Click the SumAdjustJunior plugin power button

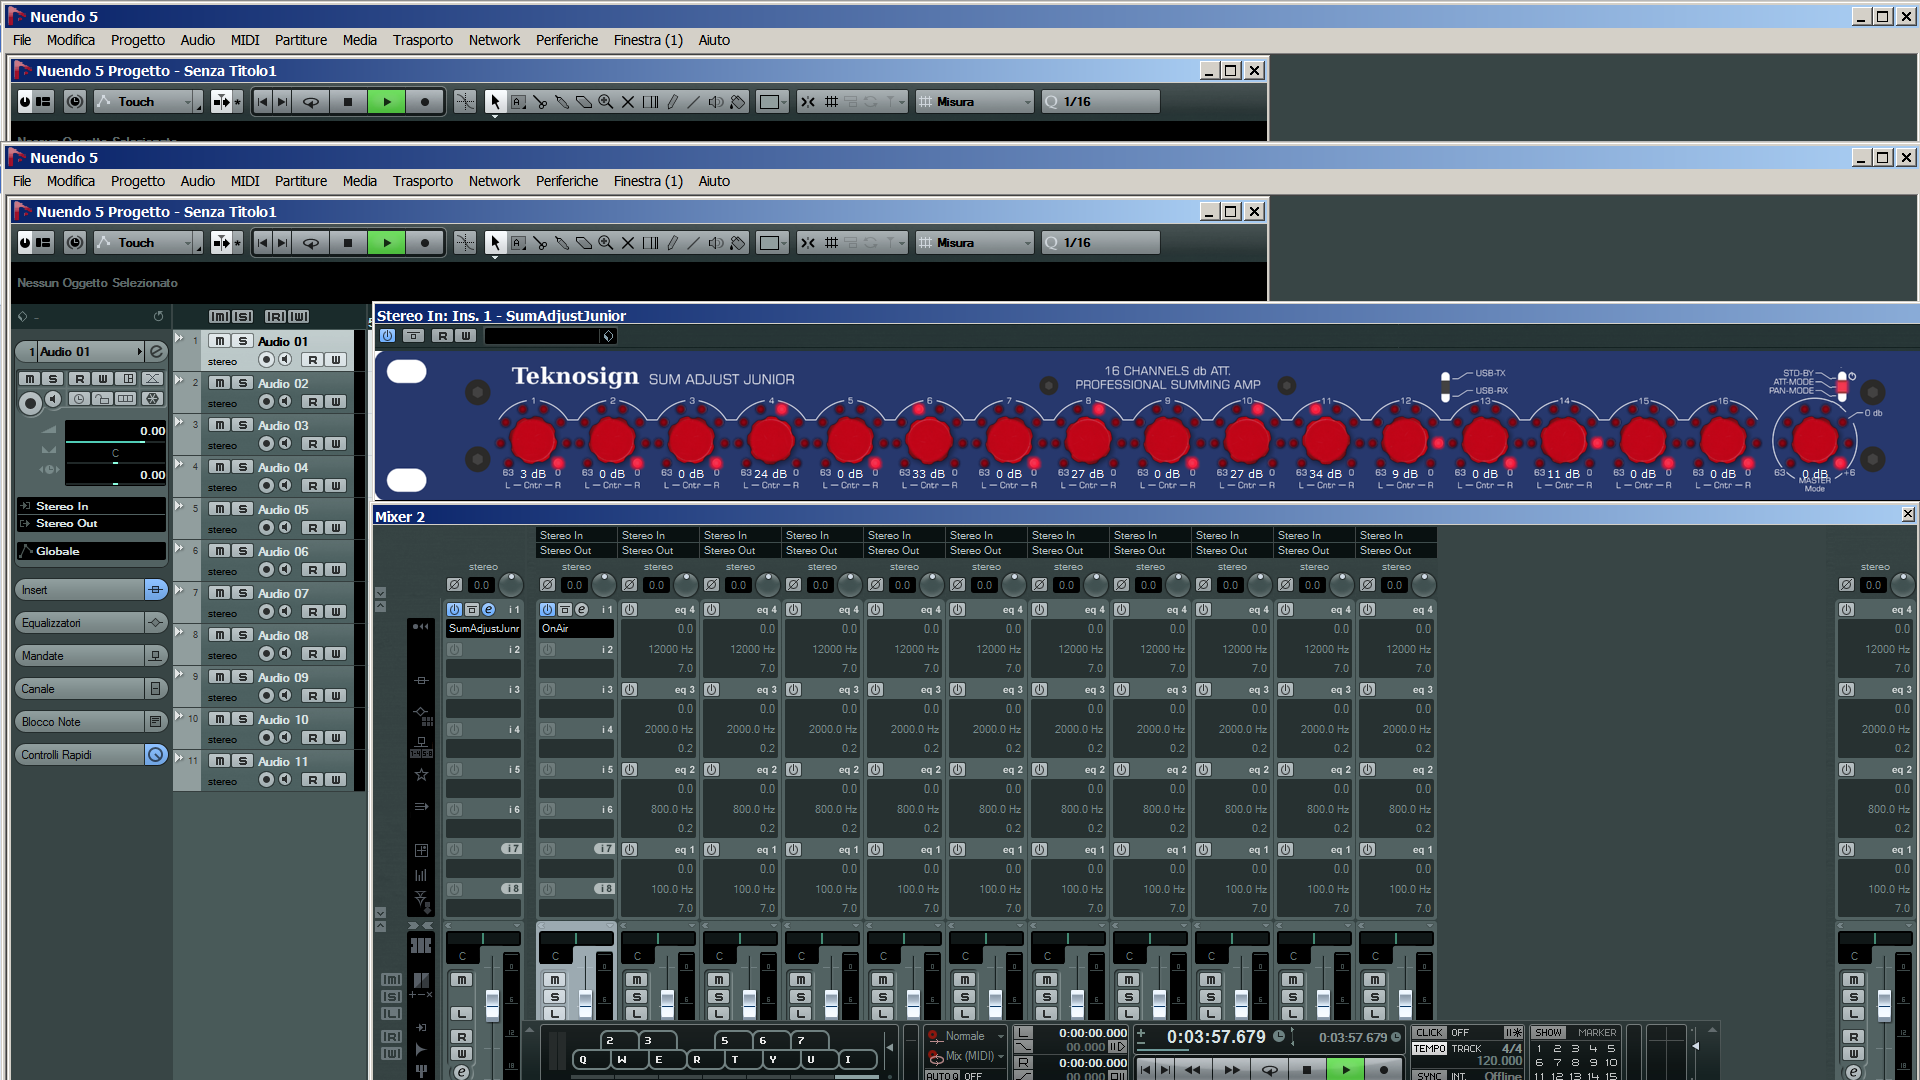tap(388, 336)
